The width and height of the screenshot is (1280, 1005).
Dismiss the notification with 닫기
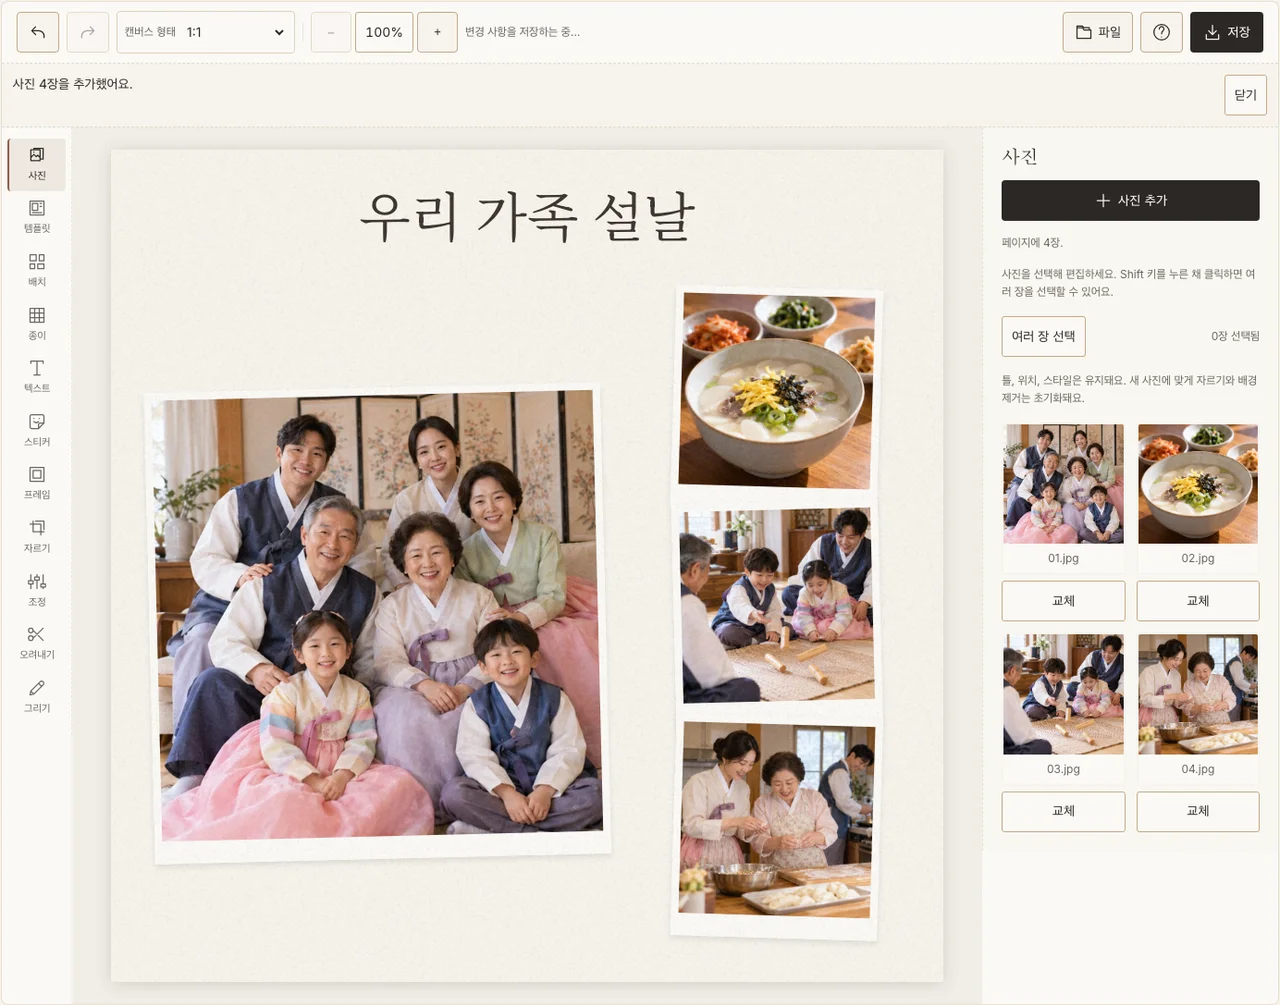pos(1245,95)
